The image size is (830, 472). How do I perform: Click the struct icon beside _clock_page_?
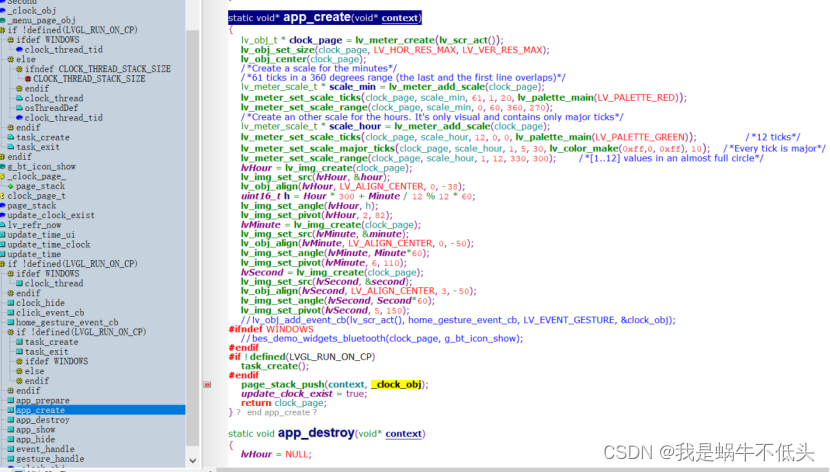click(3, 176)
